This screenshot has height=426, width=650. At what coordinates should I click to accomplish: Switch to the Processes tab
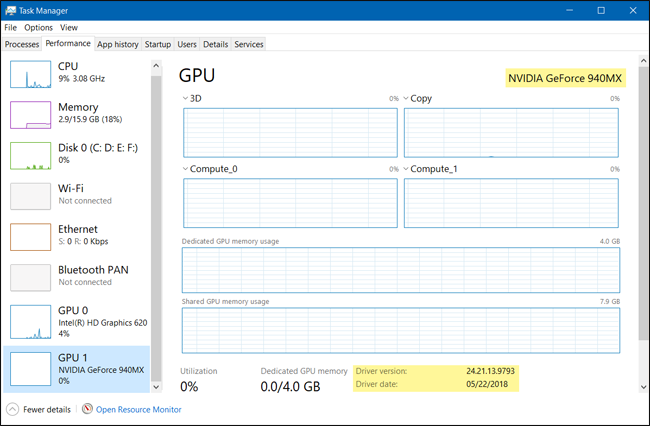(22, 44)
